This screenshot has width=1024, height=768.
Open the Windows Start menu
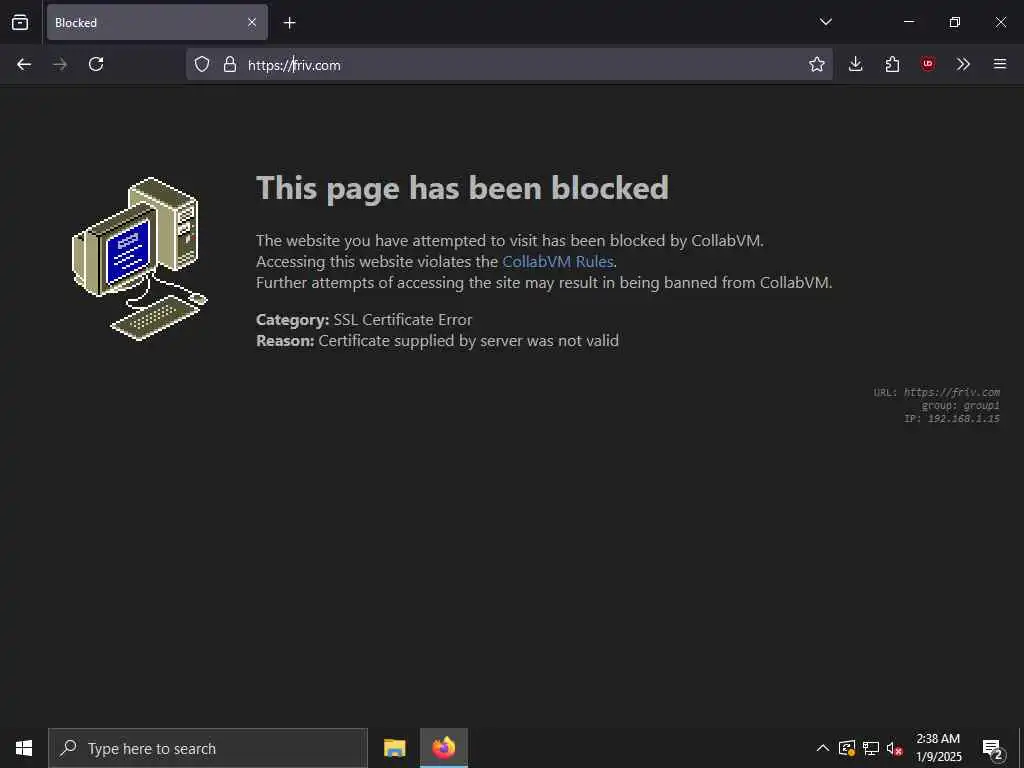[x=24, y=748]
